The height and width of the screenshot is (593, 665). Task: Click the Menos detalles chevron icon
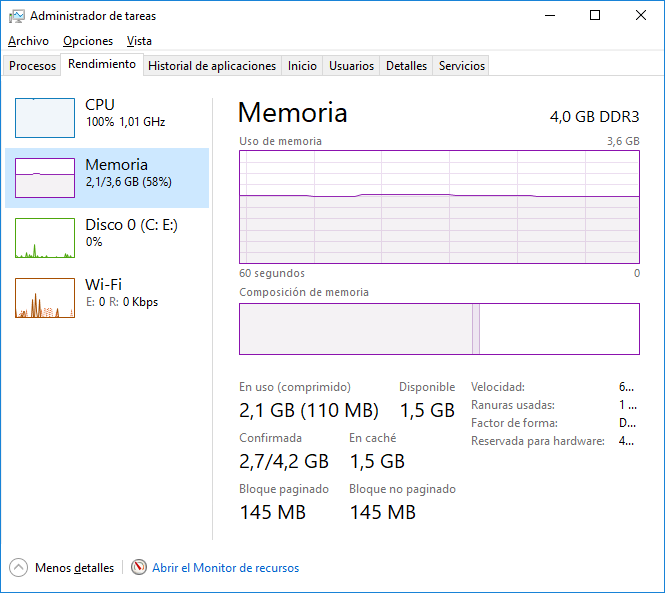19,567
